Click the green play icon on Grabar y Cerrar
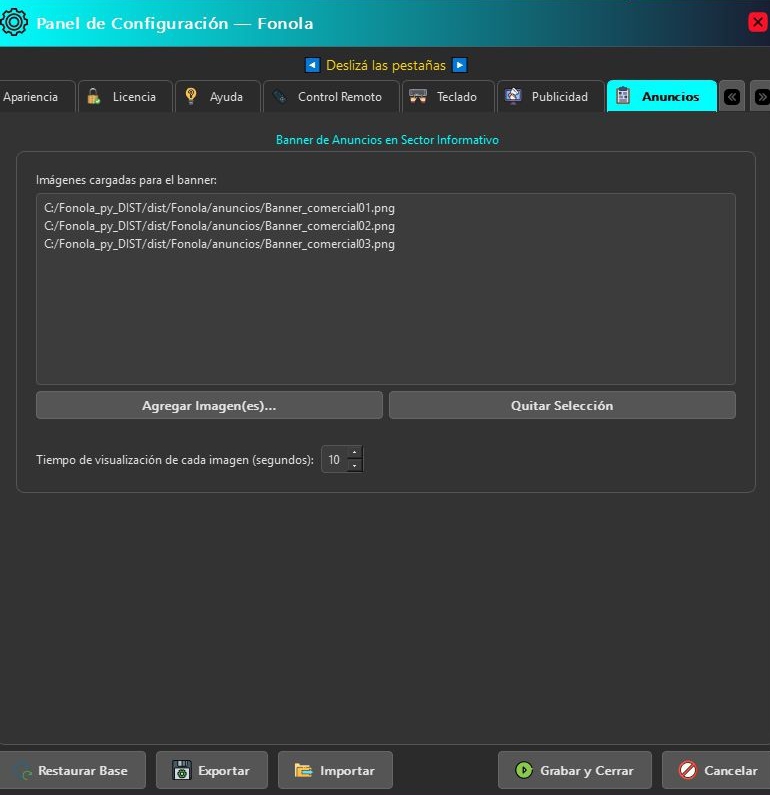 pos(524,770)
